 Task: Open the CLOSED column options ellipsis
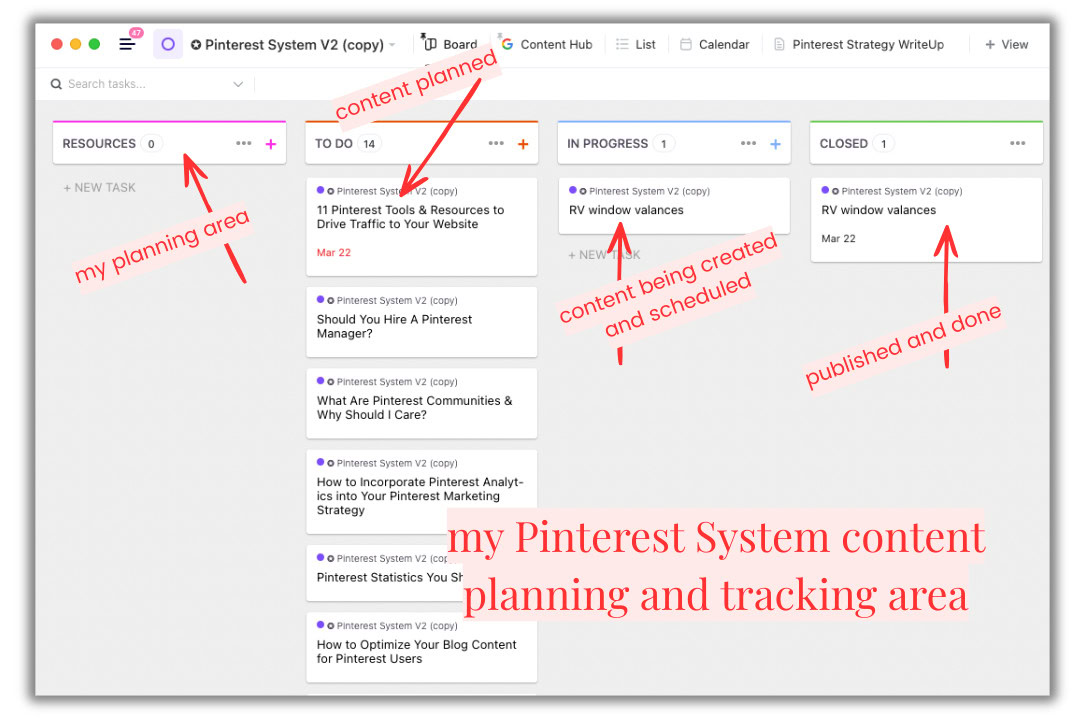(x=1018, y=143)
